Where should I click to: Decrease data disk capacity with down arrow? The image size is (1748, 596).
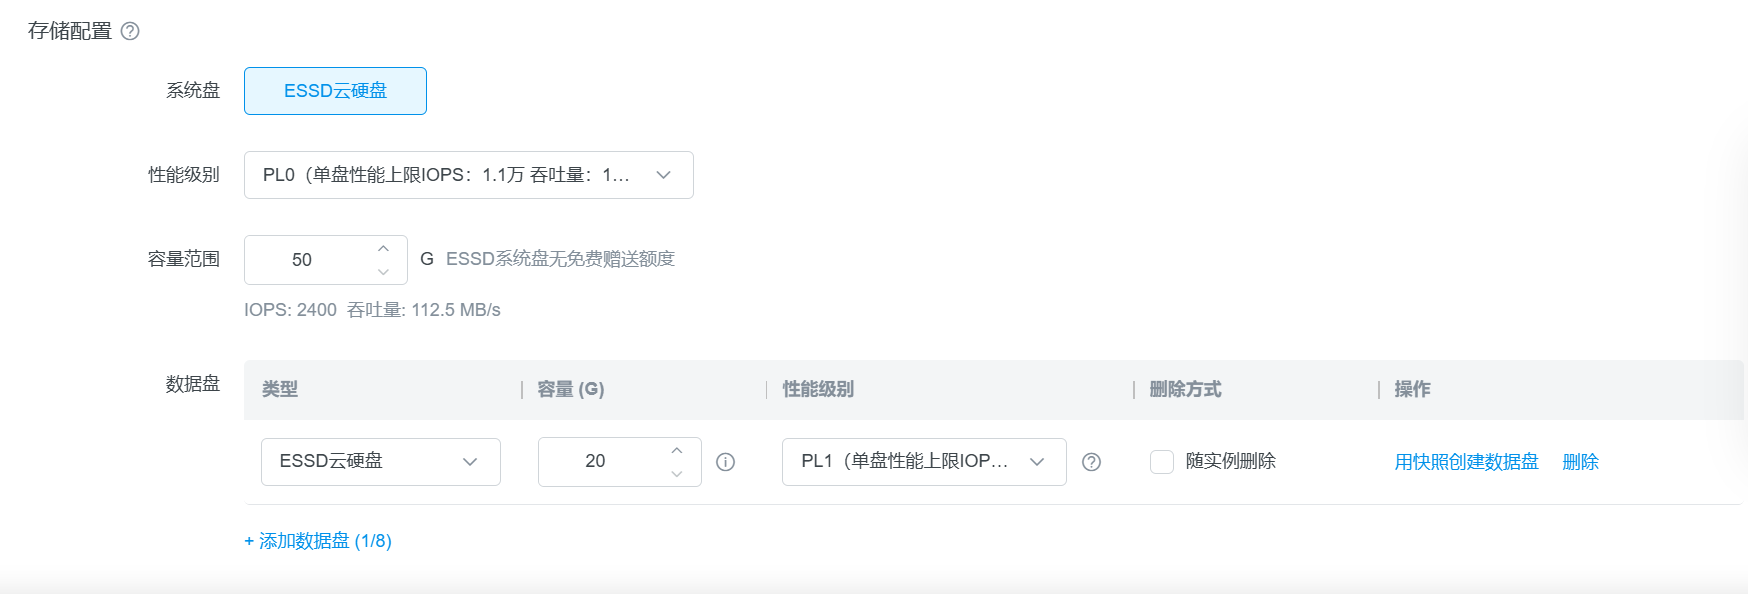pyautogui.click(x=677, y=473)
